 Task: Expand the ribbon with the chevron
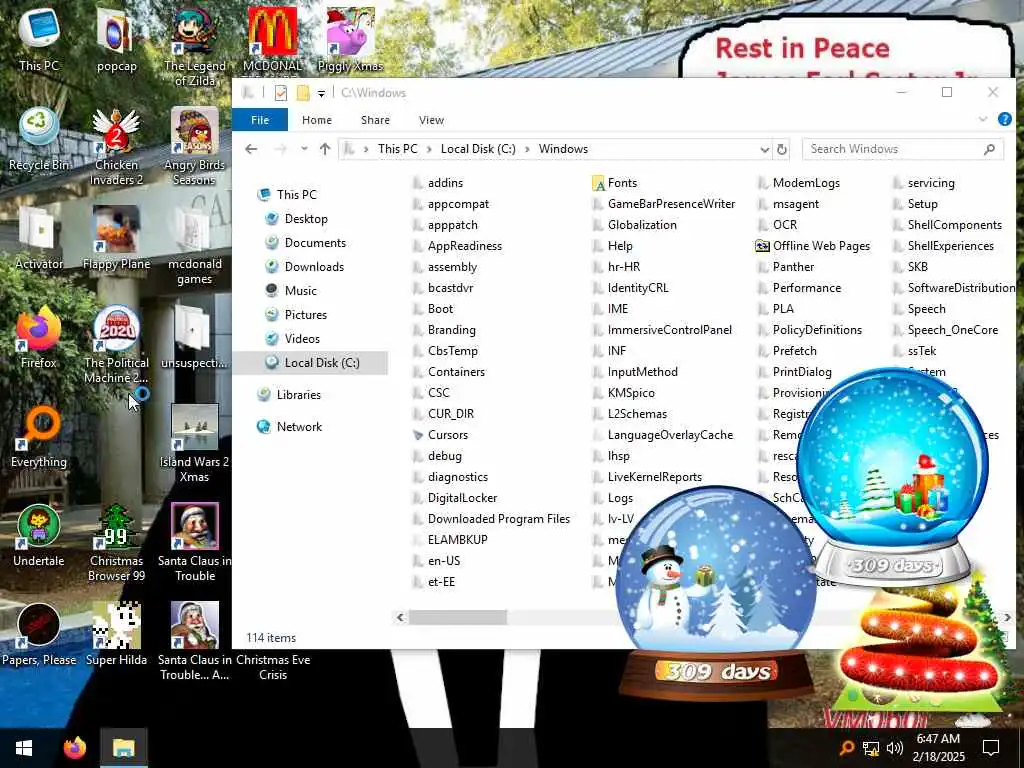pos(982,119)
